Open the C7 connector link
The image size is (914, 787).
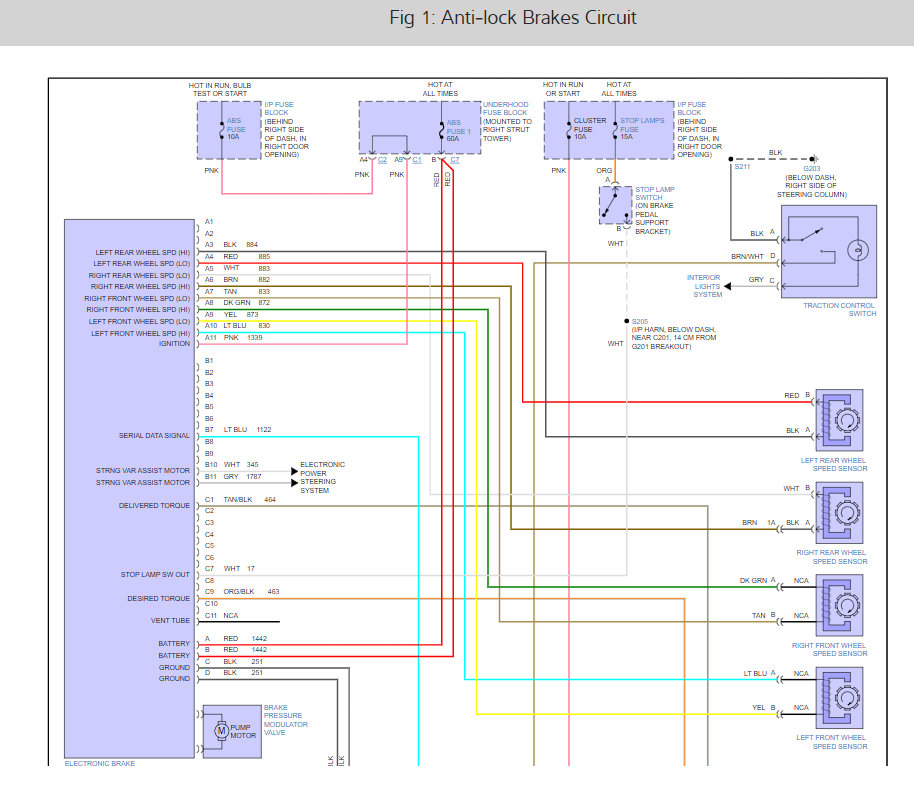455,160
